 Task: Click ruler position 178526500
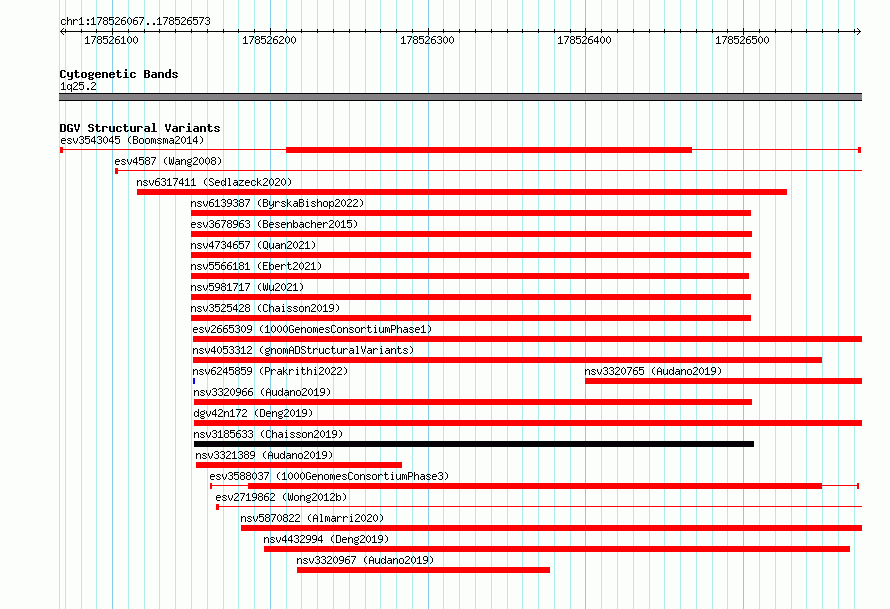[x=742, y=40]
